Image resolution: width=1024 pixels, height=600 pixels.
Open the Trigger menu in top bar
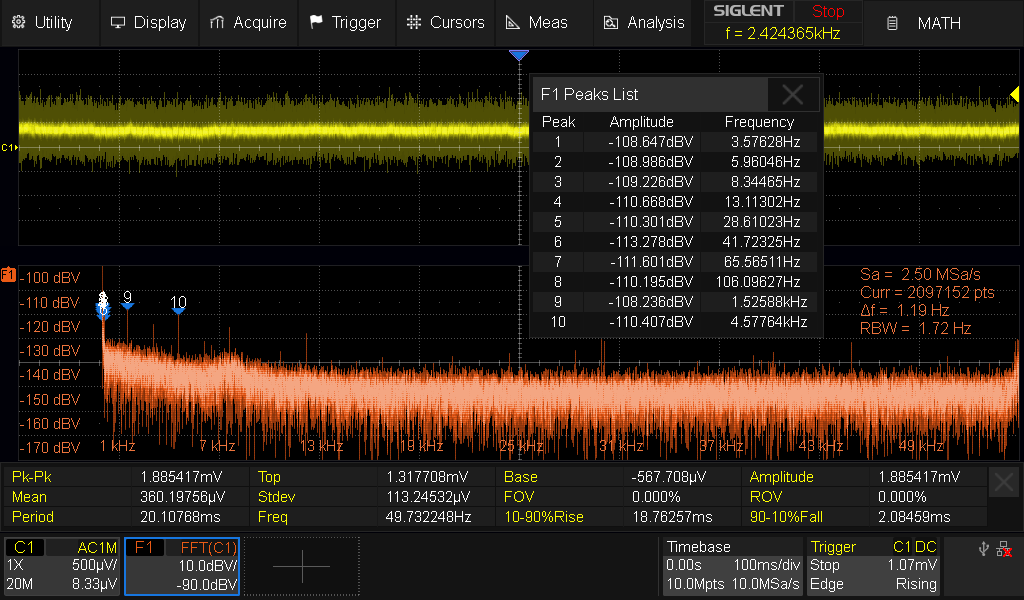(345, 22)
